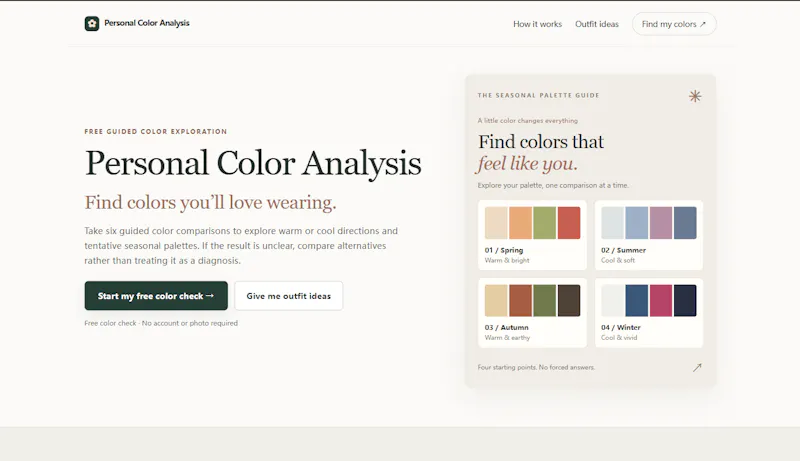Pick the pale cream Spring swatch
This screenshot has height=461, width=800.
[x=496, y=223]
